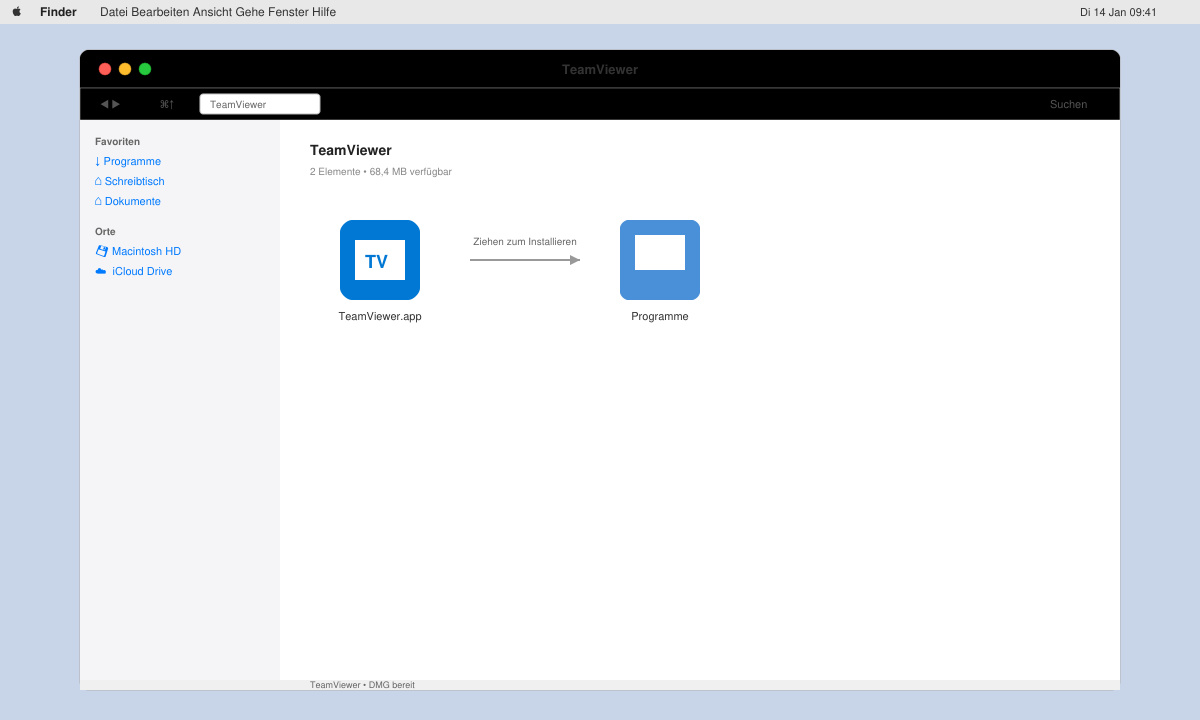The image size is (1200, 720).
Task: Open the Apple menu
Action: tap(16, 12)
